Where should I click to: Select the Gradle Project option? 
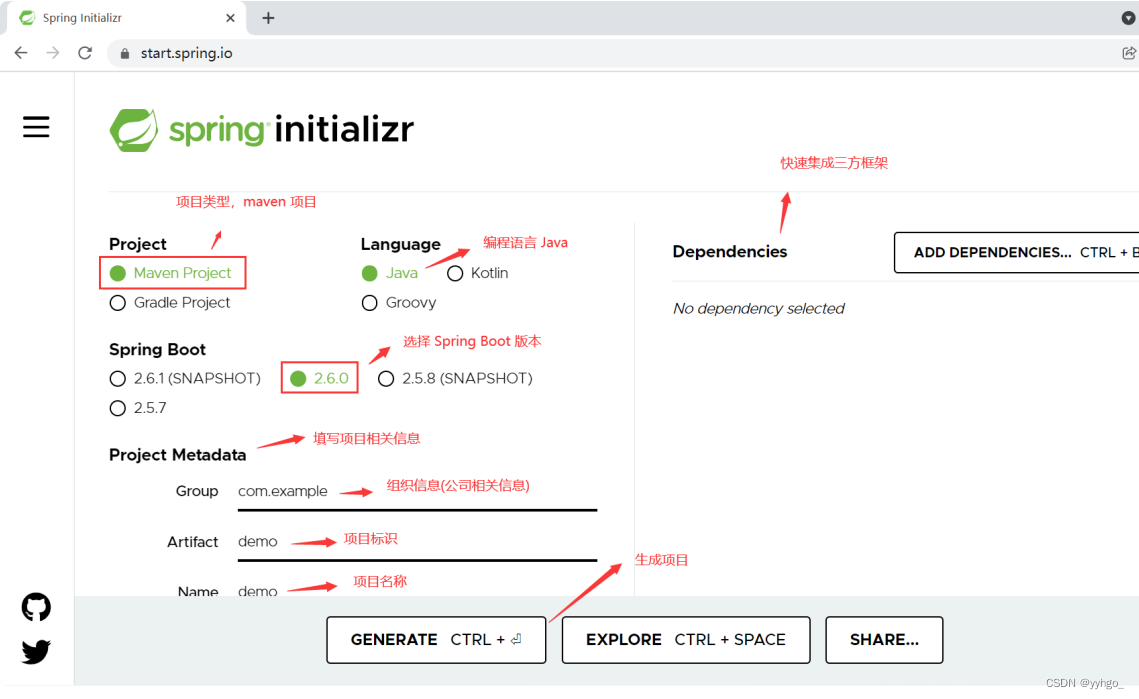(x=169, y=303)
